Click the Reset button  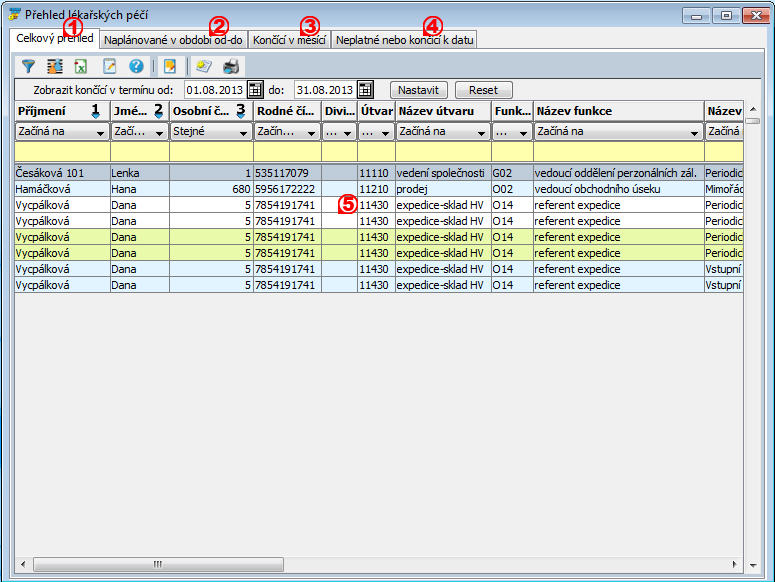483,89
